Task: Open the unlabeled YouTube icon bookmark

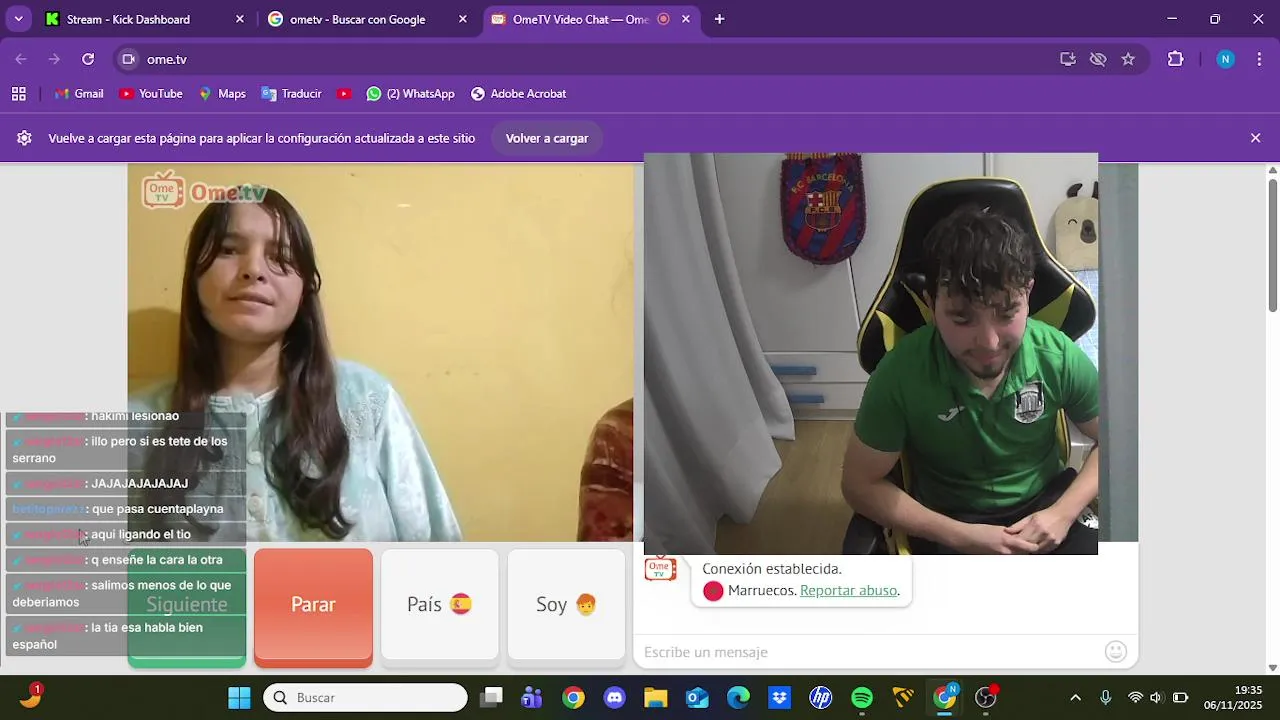Action: pos(344,93)
